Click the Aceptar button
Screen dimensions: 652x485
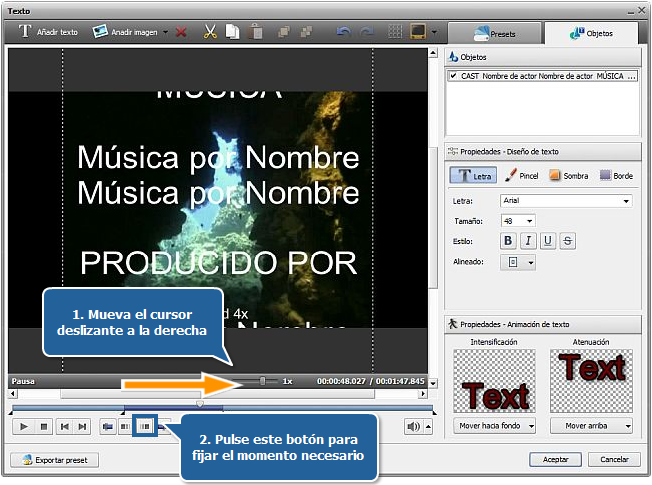[555, 459]
